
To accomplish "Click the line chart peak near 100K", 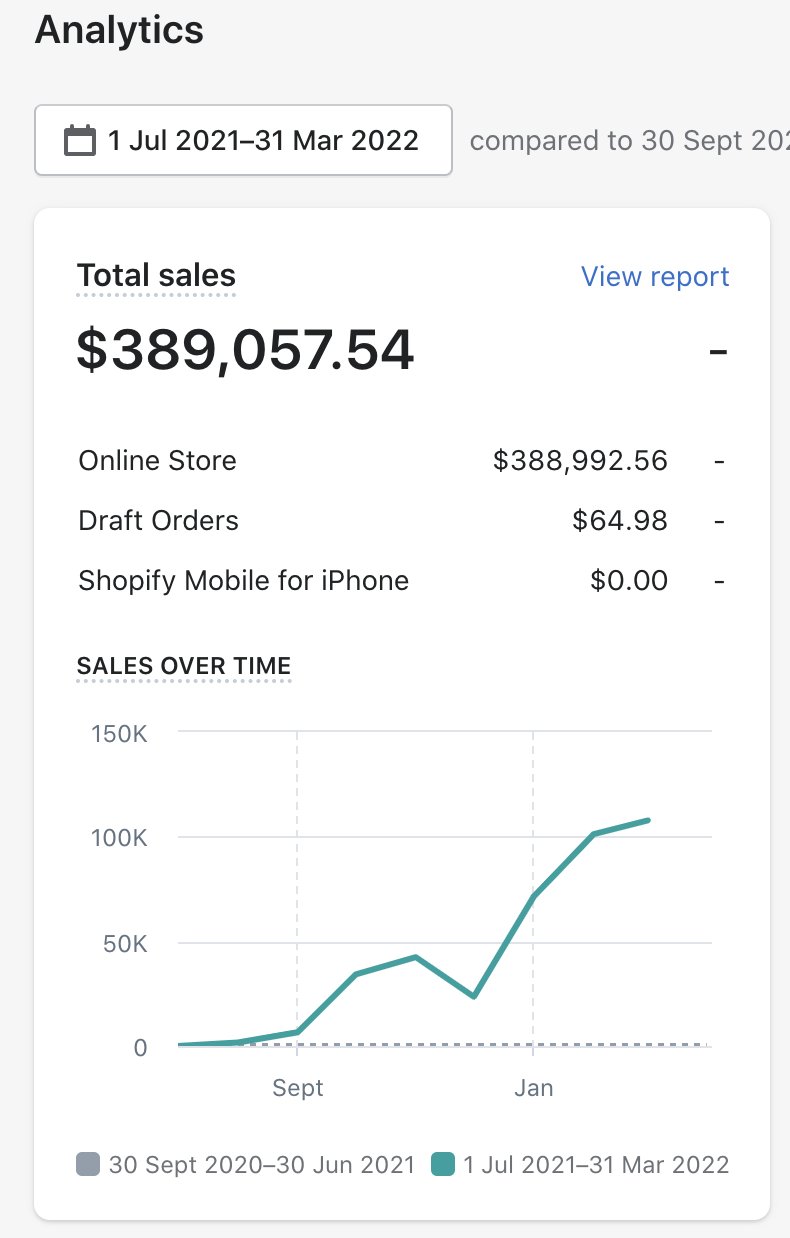I will point(649,820).
